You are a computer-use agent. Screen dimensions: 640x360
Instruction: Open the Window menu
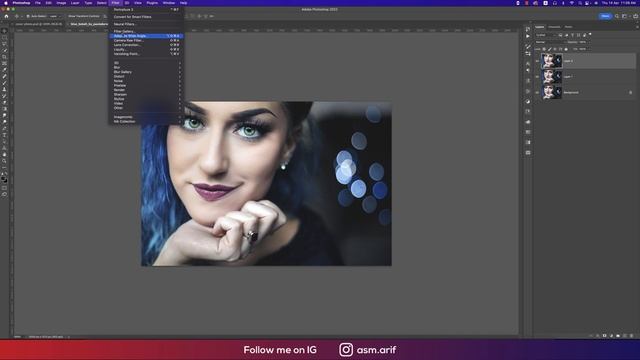(x=169, y=3)
